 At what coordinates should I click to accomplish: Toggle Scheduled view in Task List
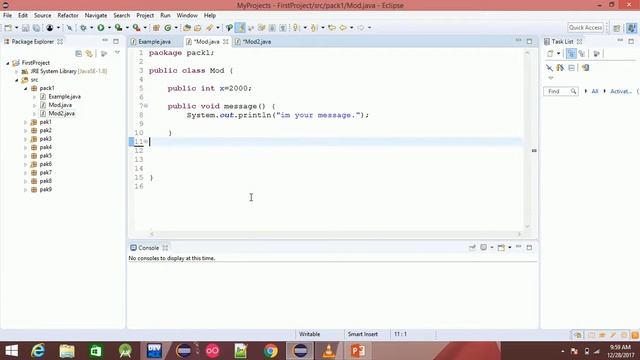click(x=582, y=53)
